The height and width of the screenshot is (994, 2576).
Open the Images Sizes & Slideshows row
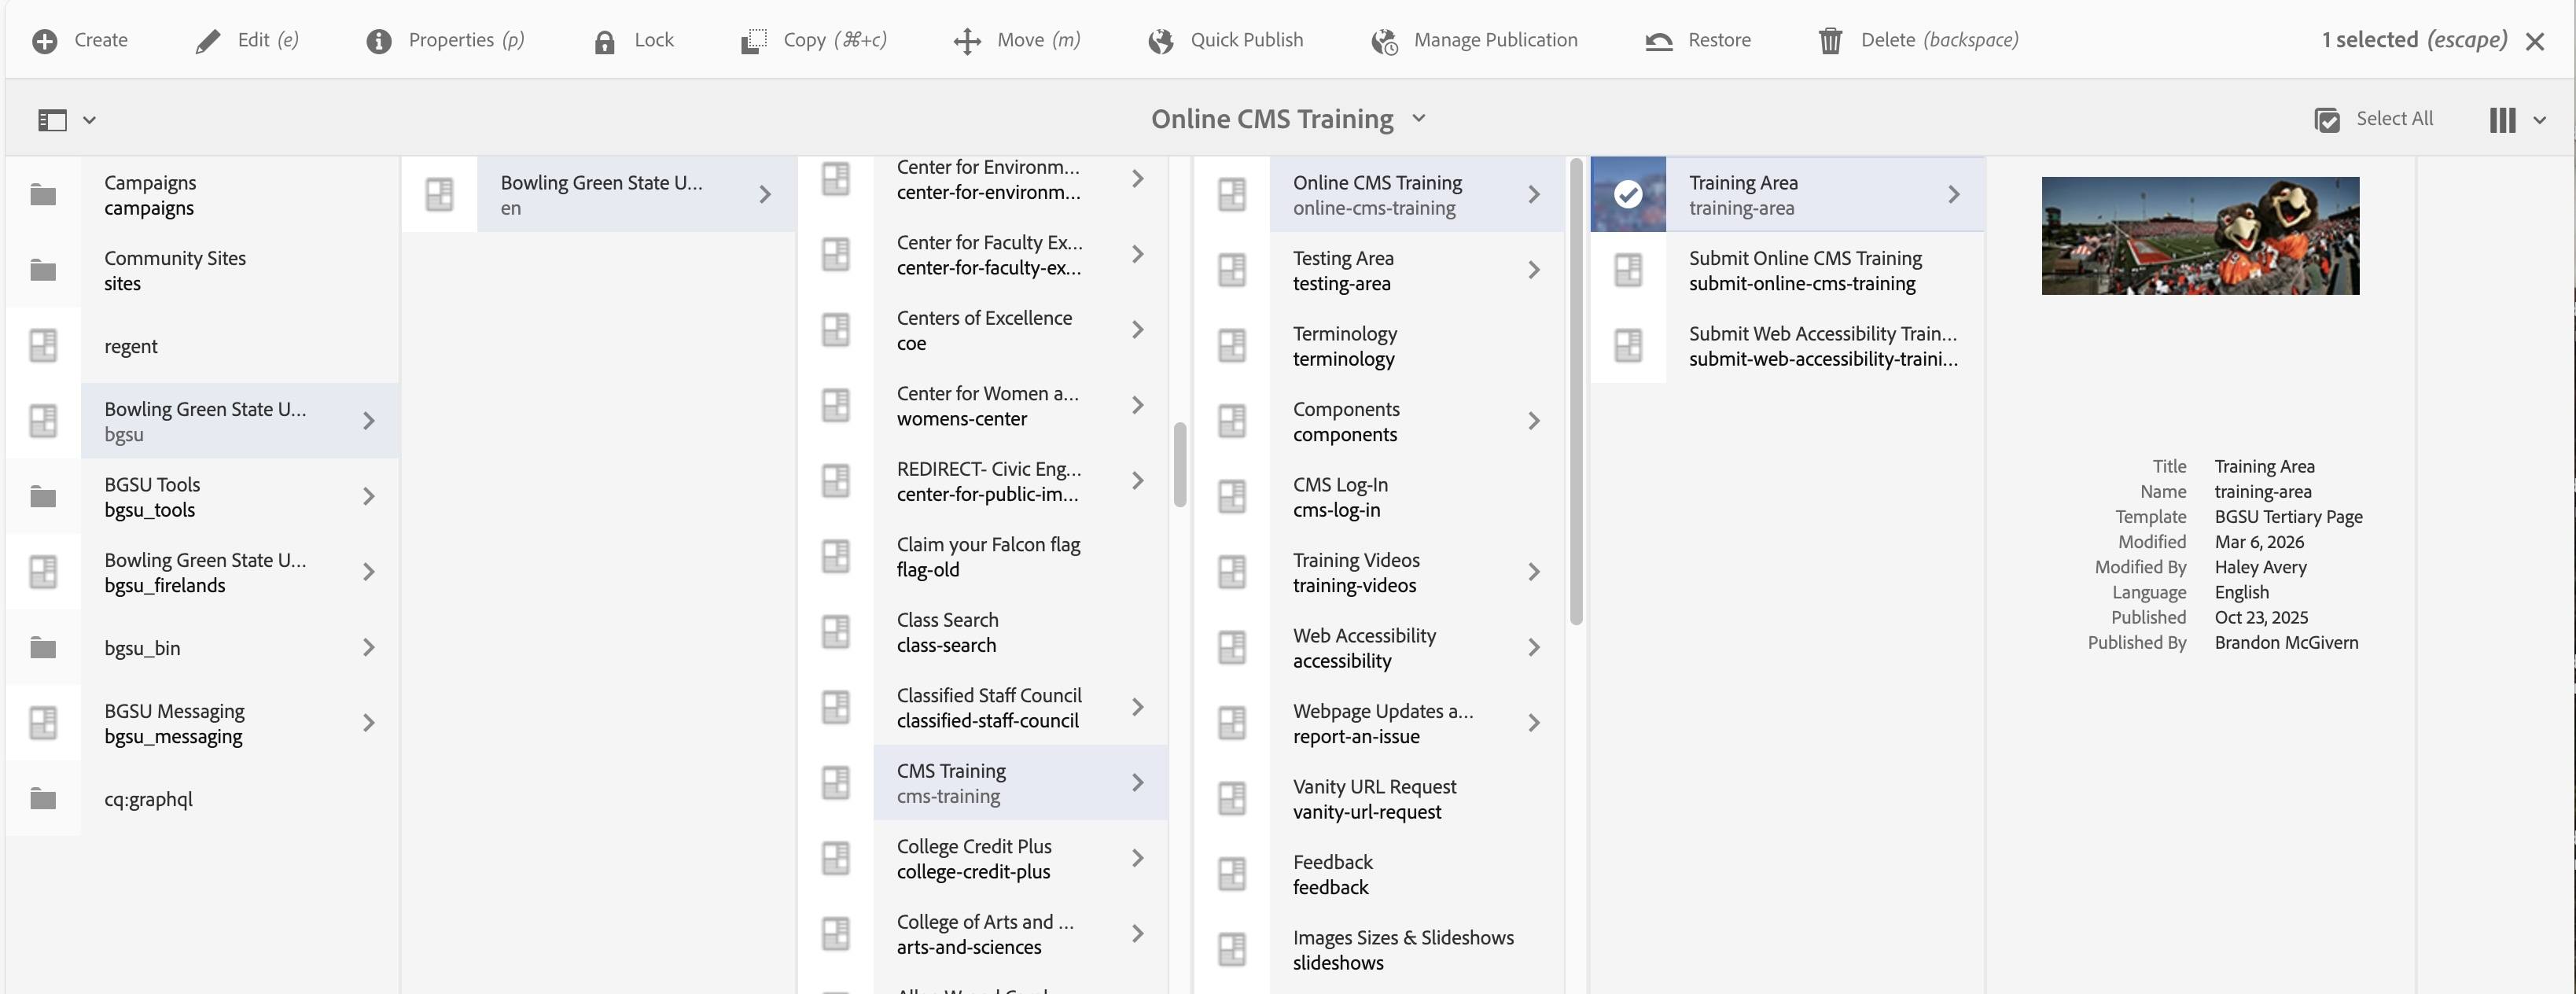pos(1380,949)
